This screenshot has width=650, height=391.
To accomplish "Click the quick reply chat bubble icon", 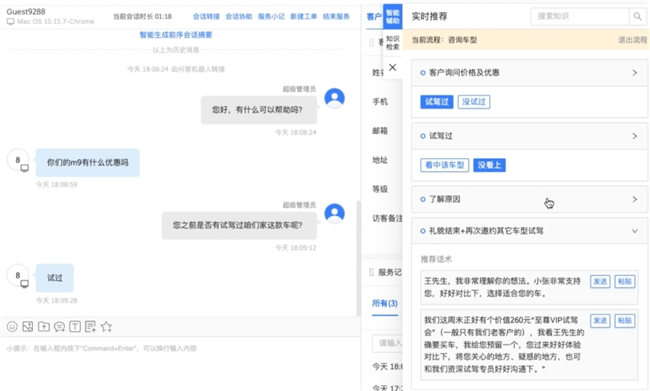I will pyautogui.click(x=59, y=327).
